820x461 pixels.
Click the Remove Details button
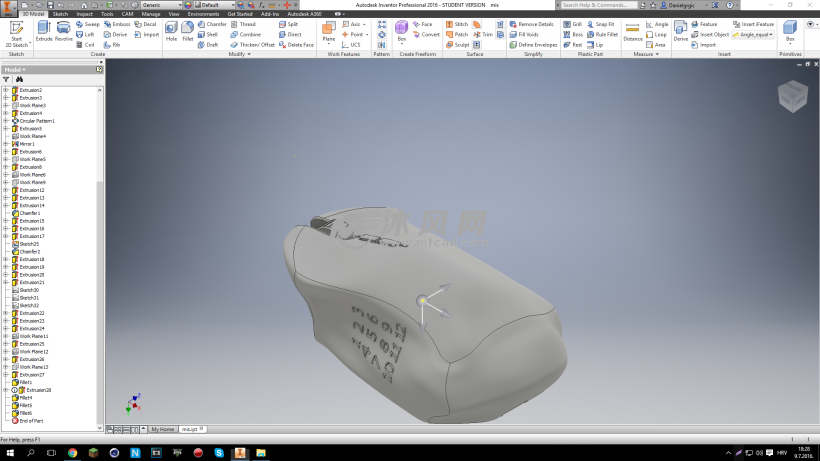(x=535, y=24)
